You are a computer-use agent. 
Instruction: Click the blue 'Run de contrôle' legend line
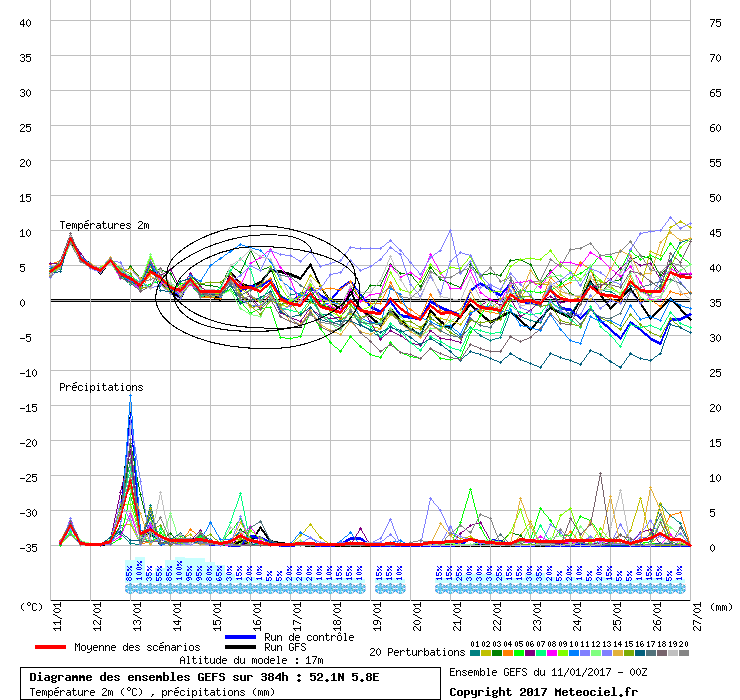coord(240,637)
